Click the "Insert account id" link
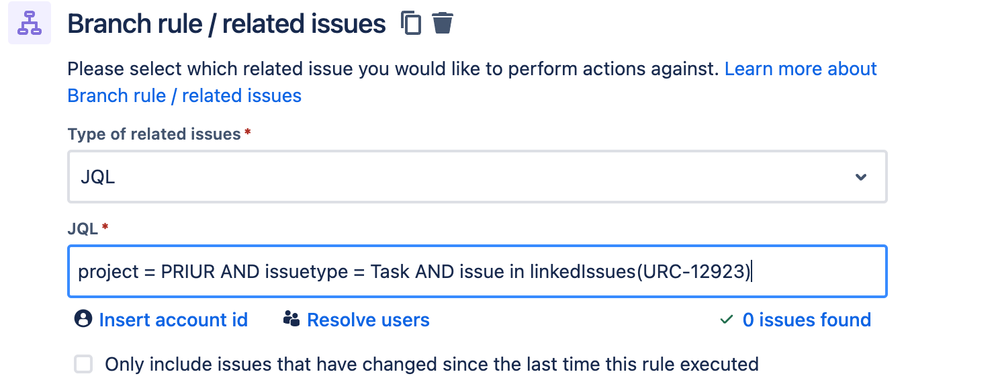 (173, 319)
